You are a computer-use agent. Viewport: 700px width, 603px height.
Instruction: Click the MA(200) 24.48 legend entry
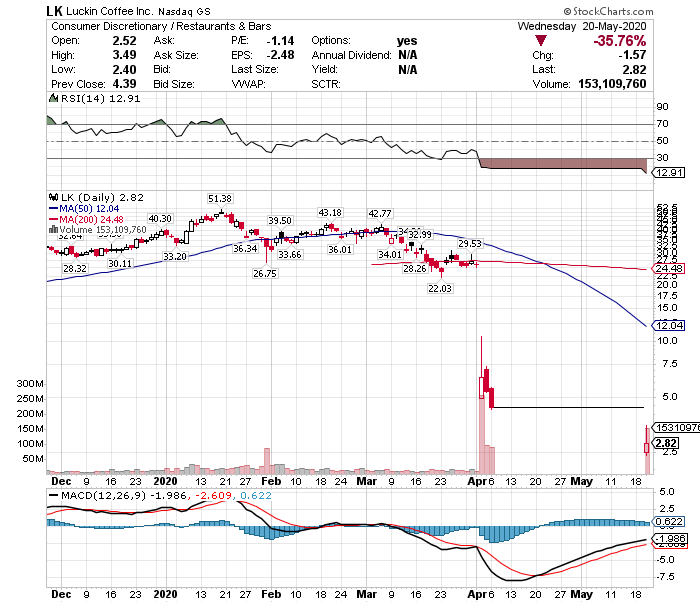[92, 219]
